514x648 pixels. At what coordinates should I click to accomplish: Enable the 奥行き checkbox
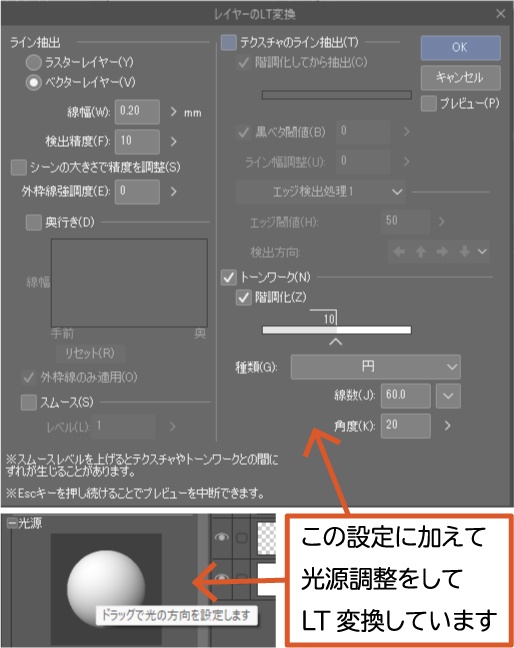33,222
